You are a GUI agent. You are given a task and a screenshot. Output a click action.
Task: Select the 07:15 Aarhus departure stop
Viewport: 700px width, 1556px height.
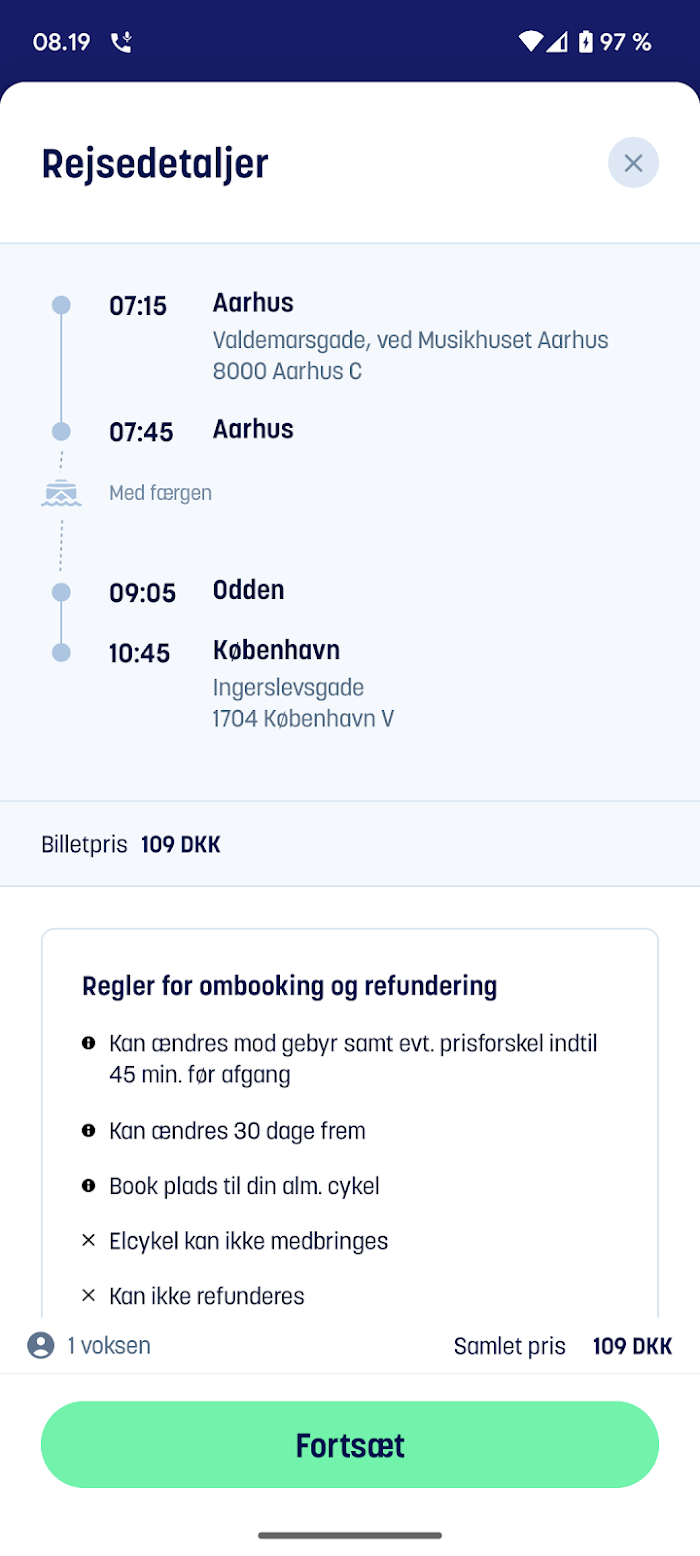(x=359, y=336)
